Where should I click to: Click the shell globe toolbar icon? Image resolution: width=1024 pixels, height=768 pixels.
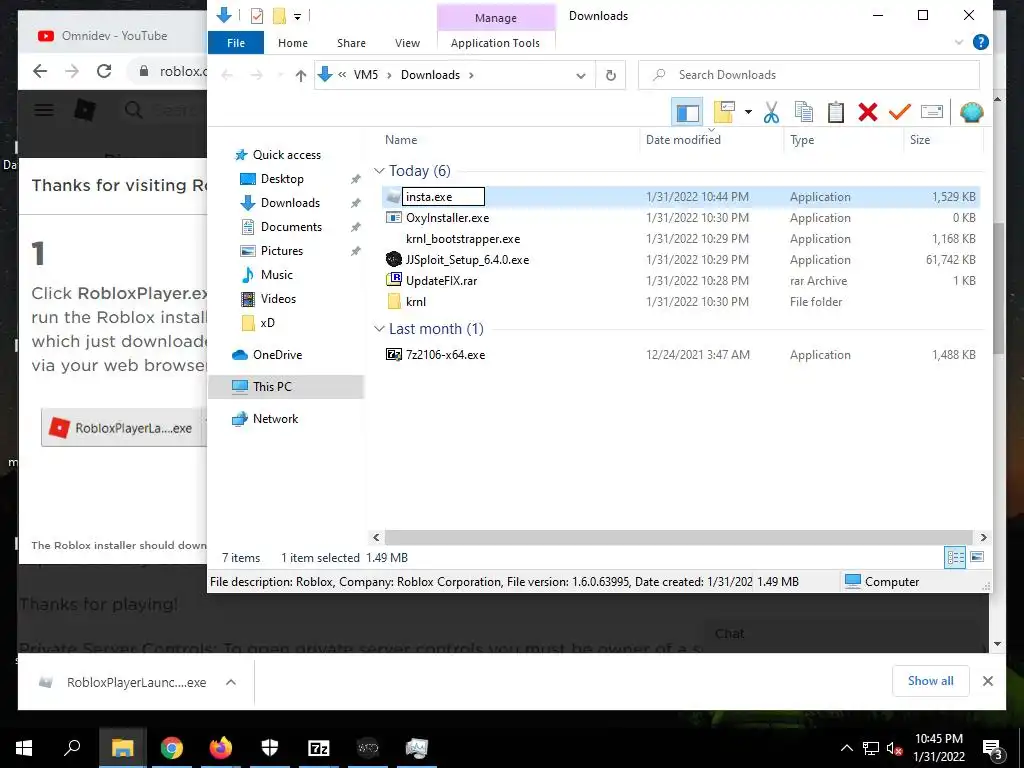click(x=971, y=112)
